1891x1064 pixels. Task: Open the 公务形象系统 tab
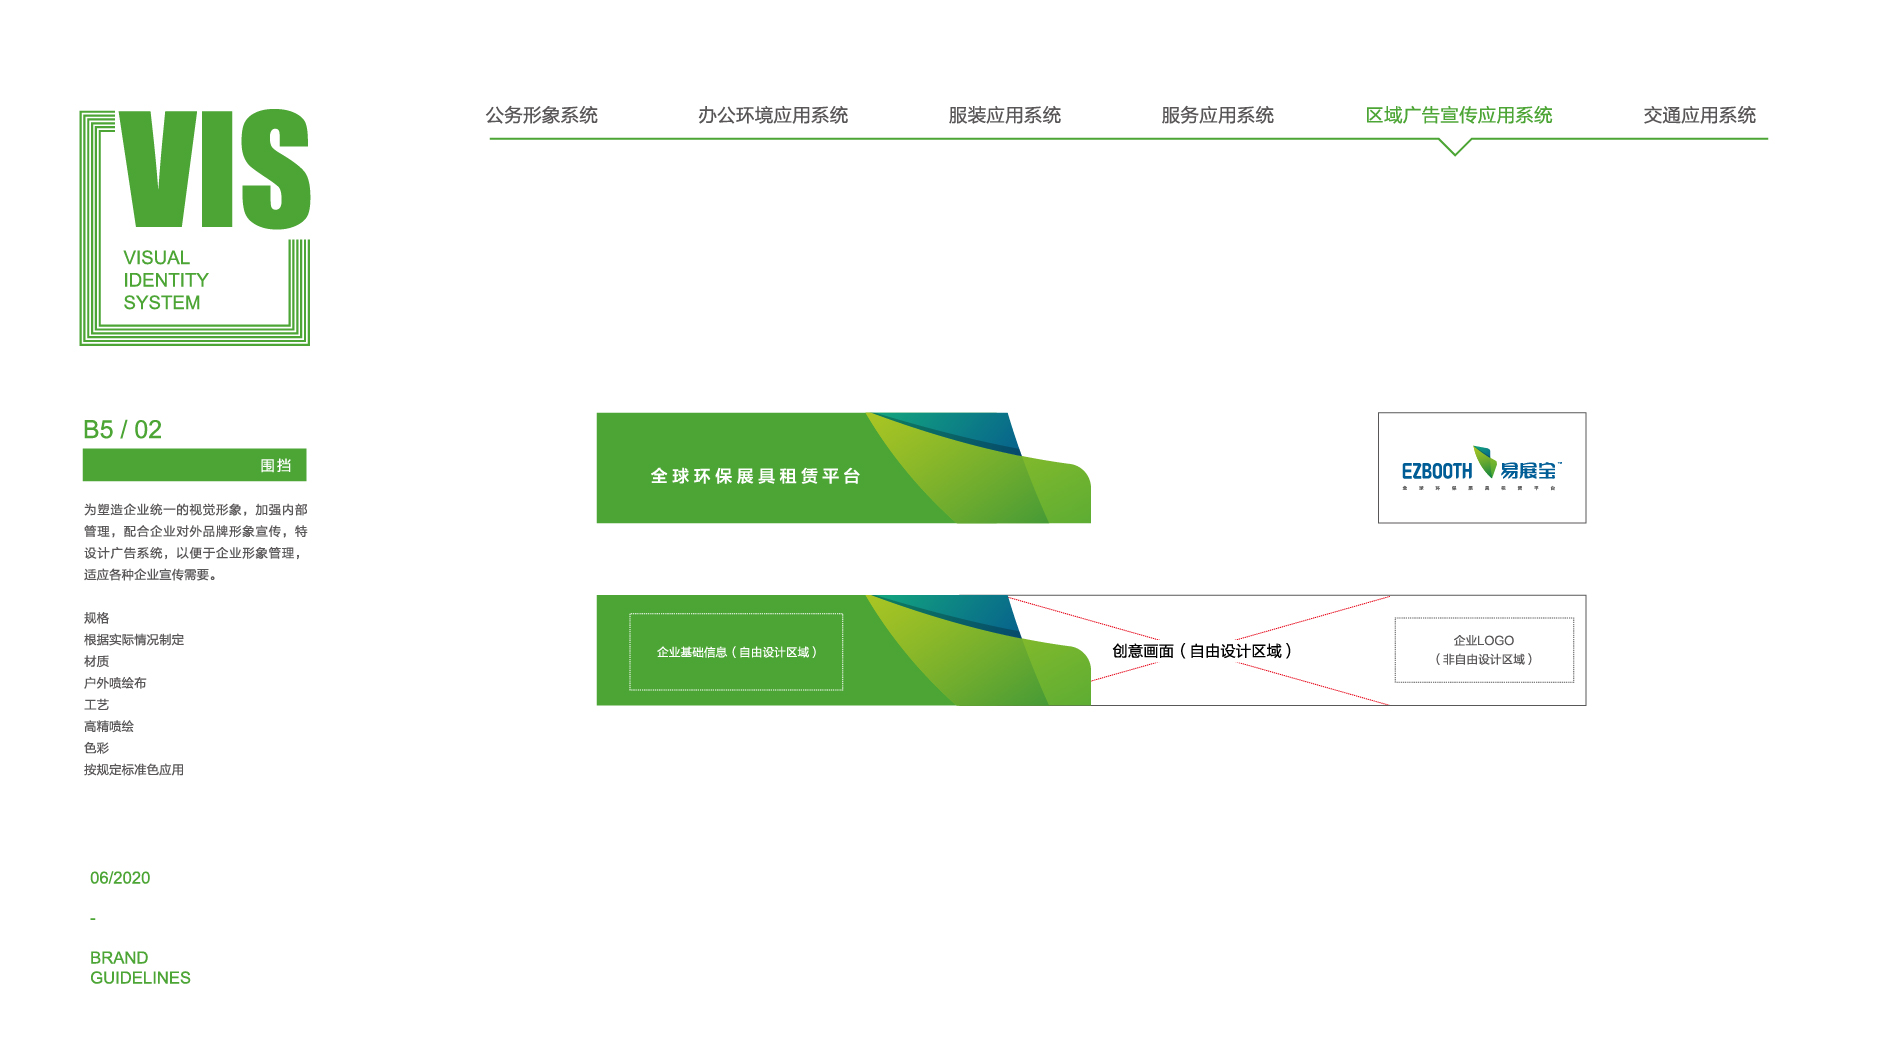coord(541,115)
